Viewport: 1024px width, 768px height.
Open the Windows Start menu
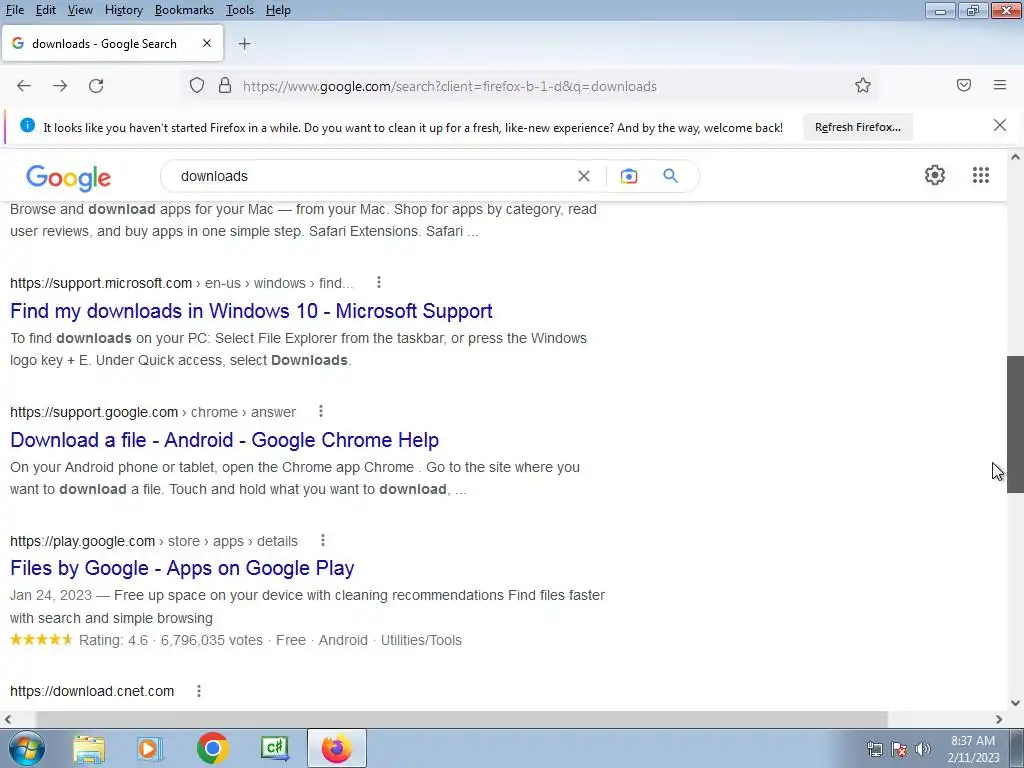point(27,748)
